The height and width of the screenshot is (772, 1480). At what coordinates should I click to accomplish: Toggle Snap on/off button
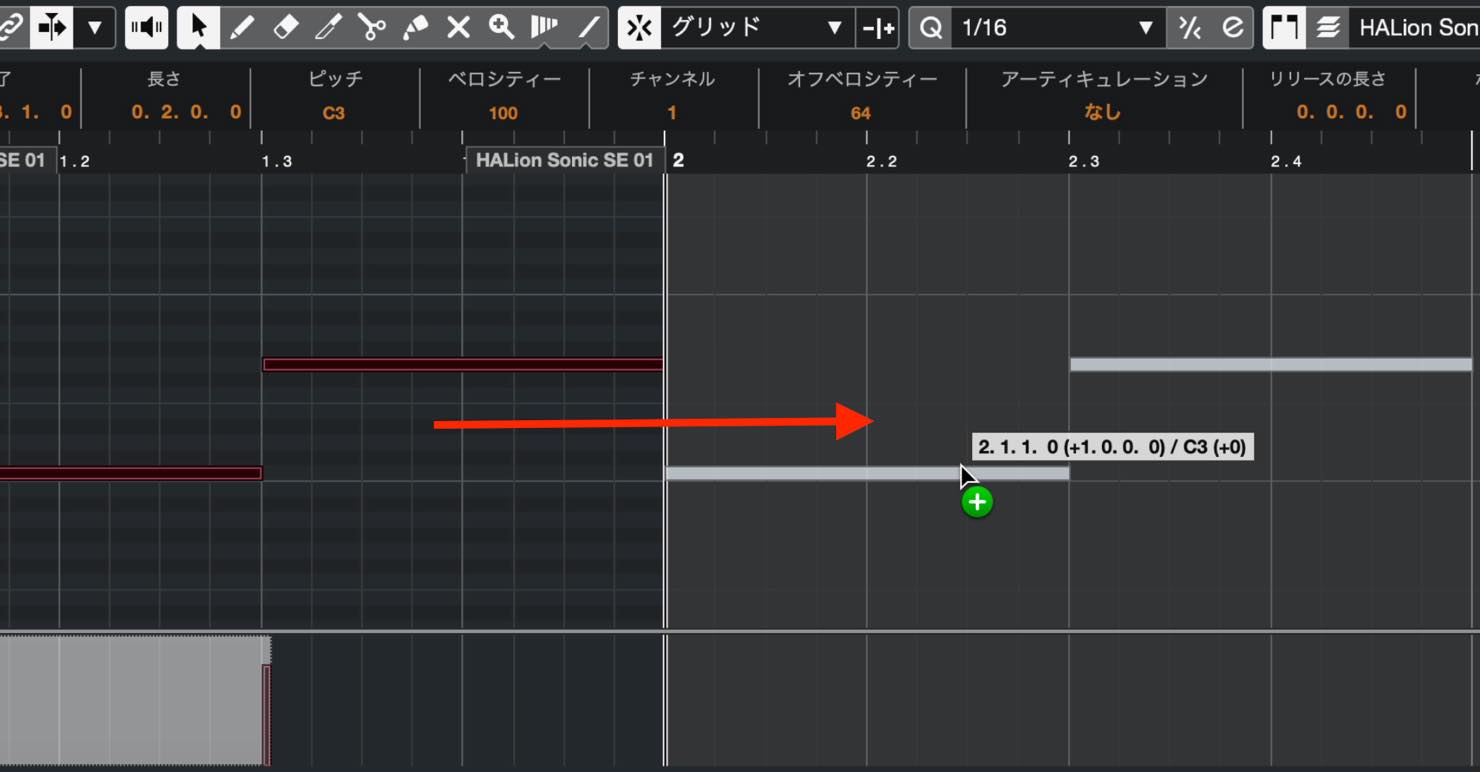coord(639,28)
